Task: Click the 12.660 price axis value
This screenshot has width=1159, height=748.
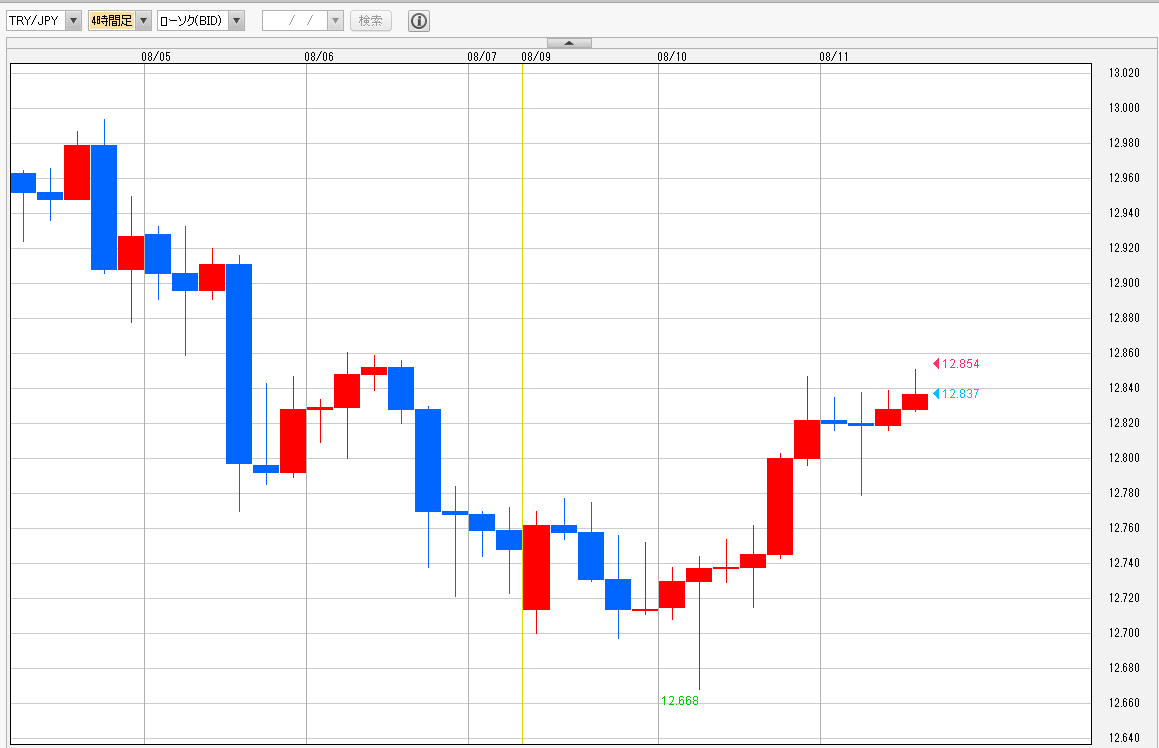Action: click(x=1124, y=703)
